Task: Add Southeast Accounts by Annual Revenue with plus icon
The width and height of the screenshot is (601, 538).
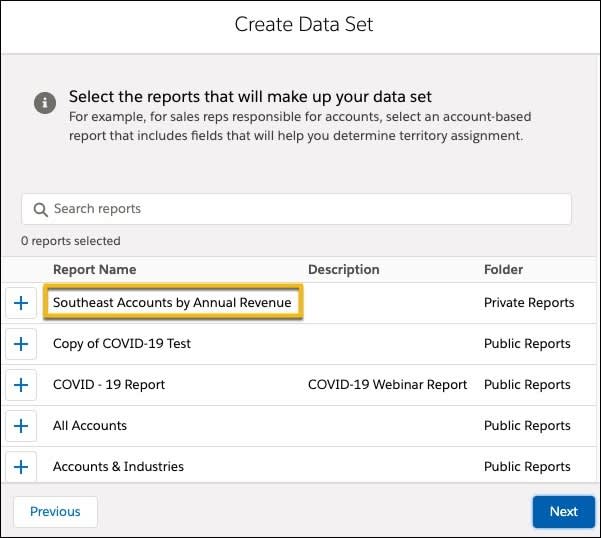Action: [21, 303]
